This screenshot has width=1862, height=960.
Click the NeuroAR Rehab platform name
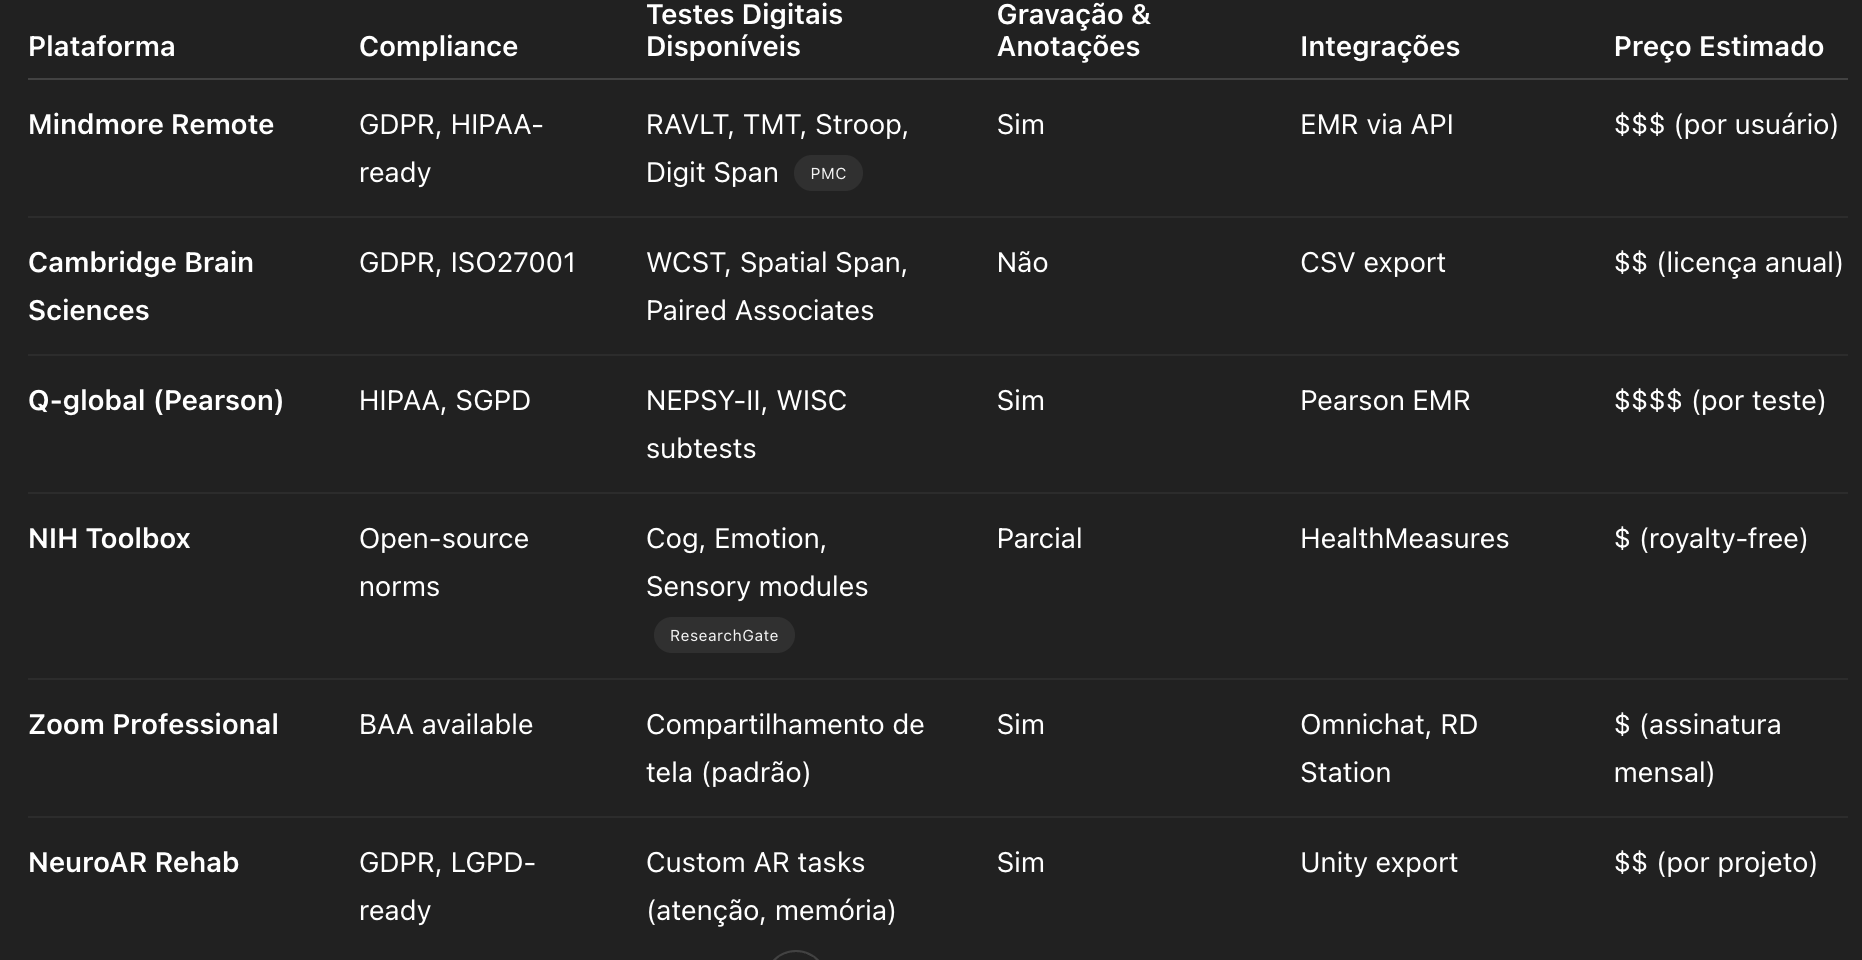(x=134, y=863)
